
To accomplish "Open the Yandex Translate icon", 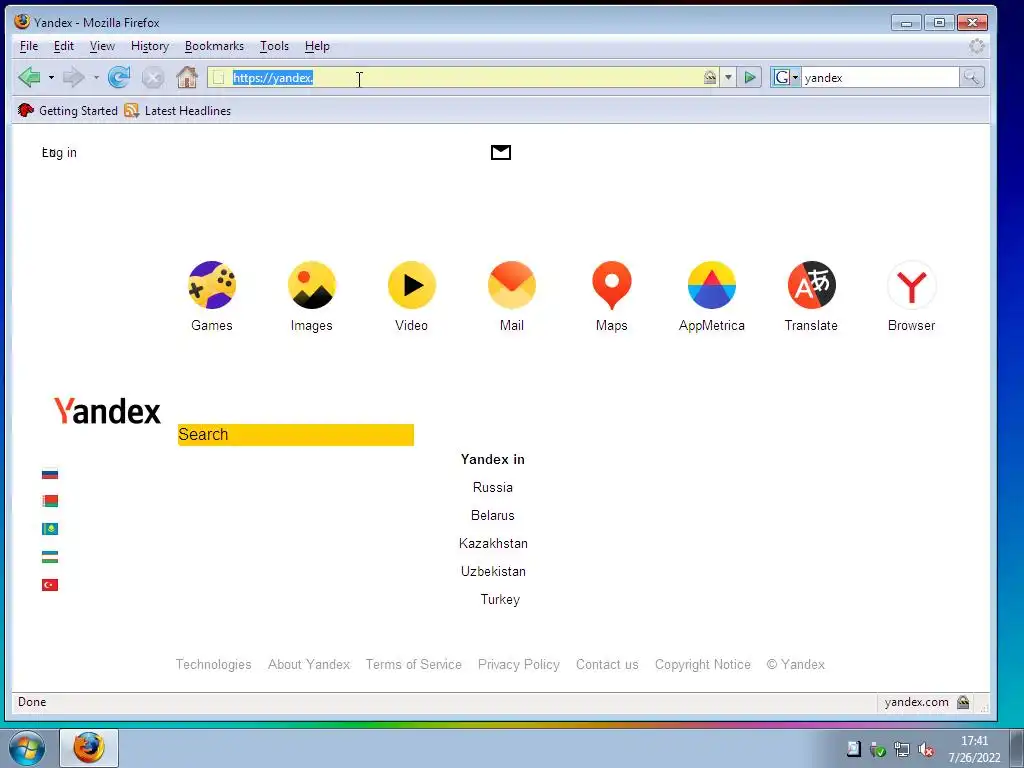I will (811, 285).
